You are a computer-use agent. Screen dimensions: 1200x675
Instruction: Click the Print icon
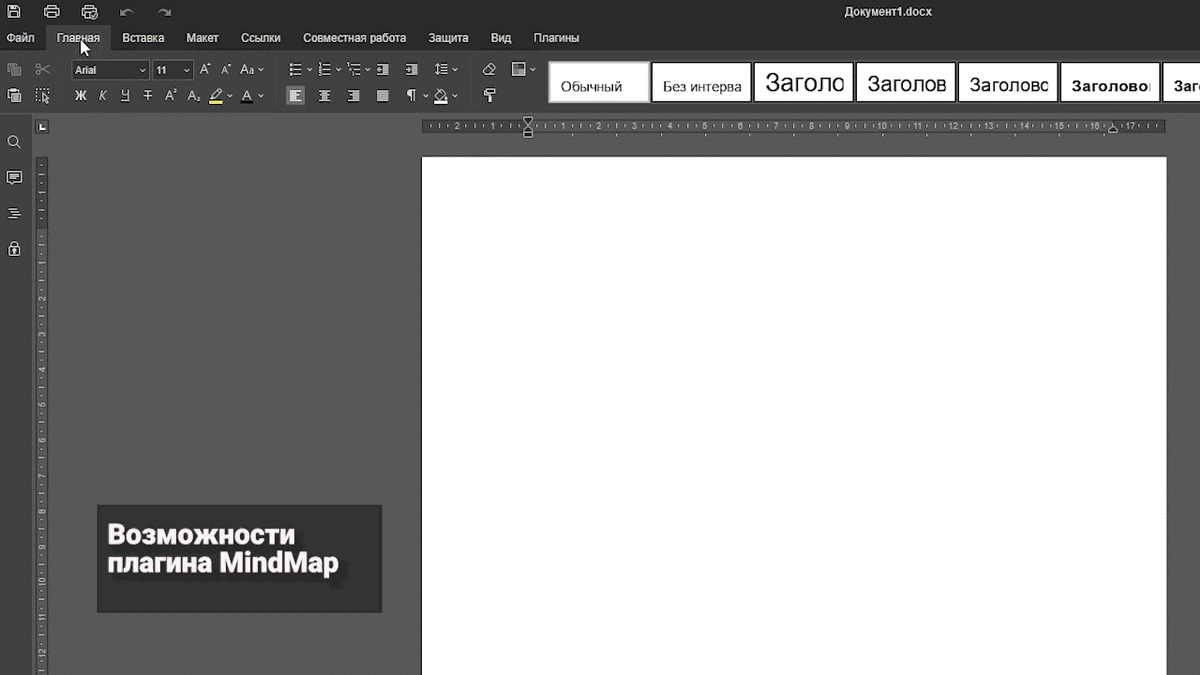point(51,12)
